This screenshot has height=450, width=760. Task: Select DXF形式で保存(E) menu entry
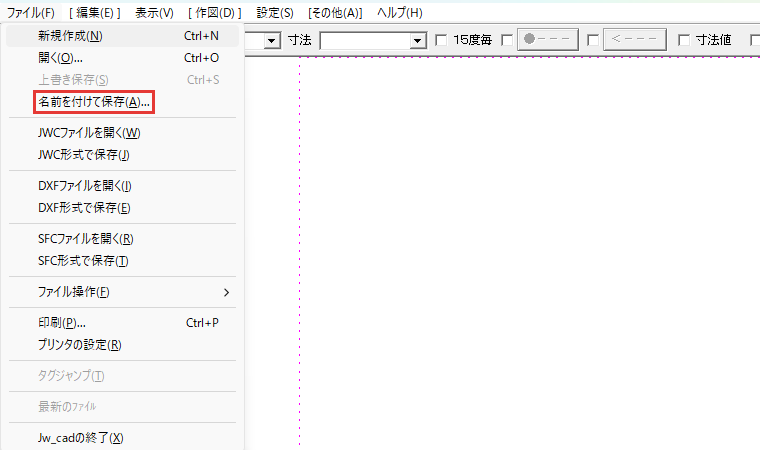122,208
